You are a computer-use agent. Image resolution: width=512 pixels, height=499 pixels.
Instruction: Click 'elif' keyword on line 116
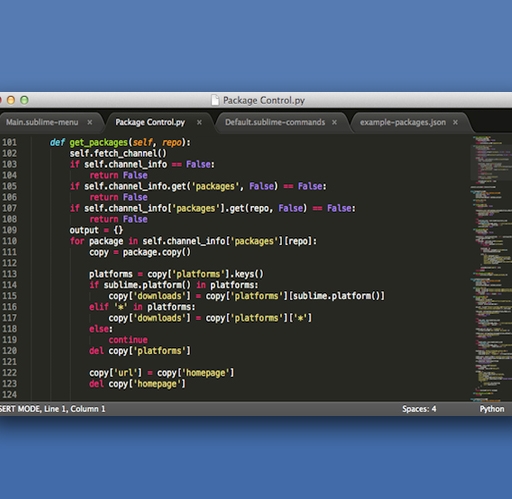tap(99, 307)
